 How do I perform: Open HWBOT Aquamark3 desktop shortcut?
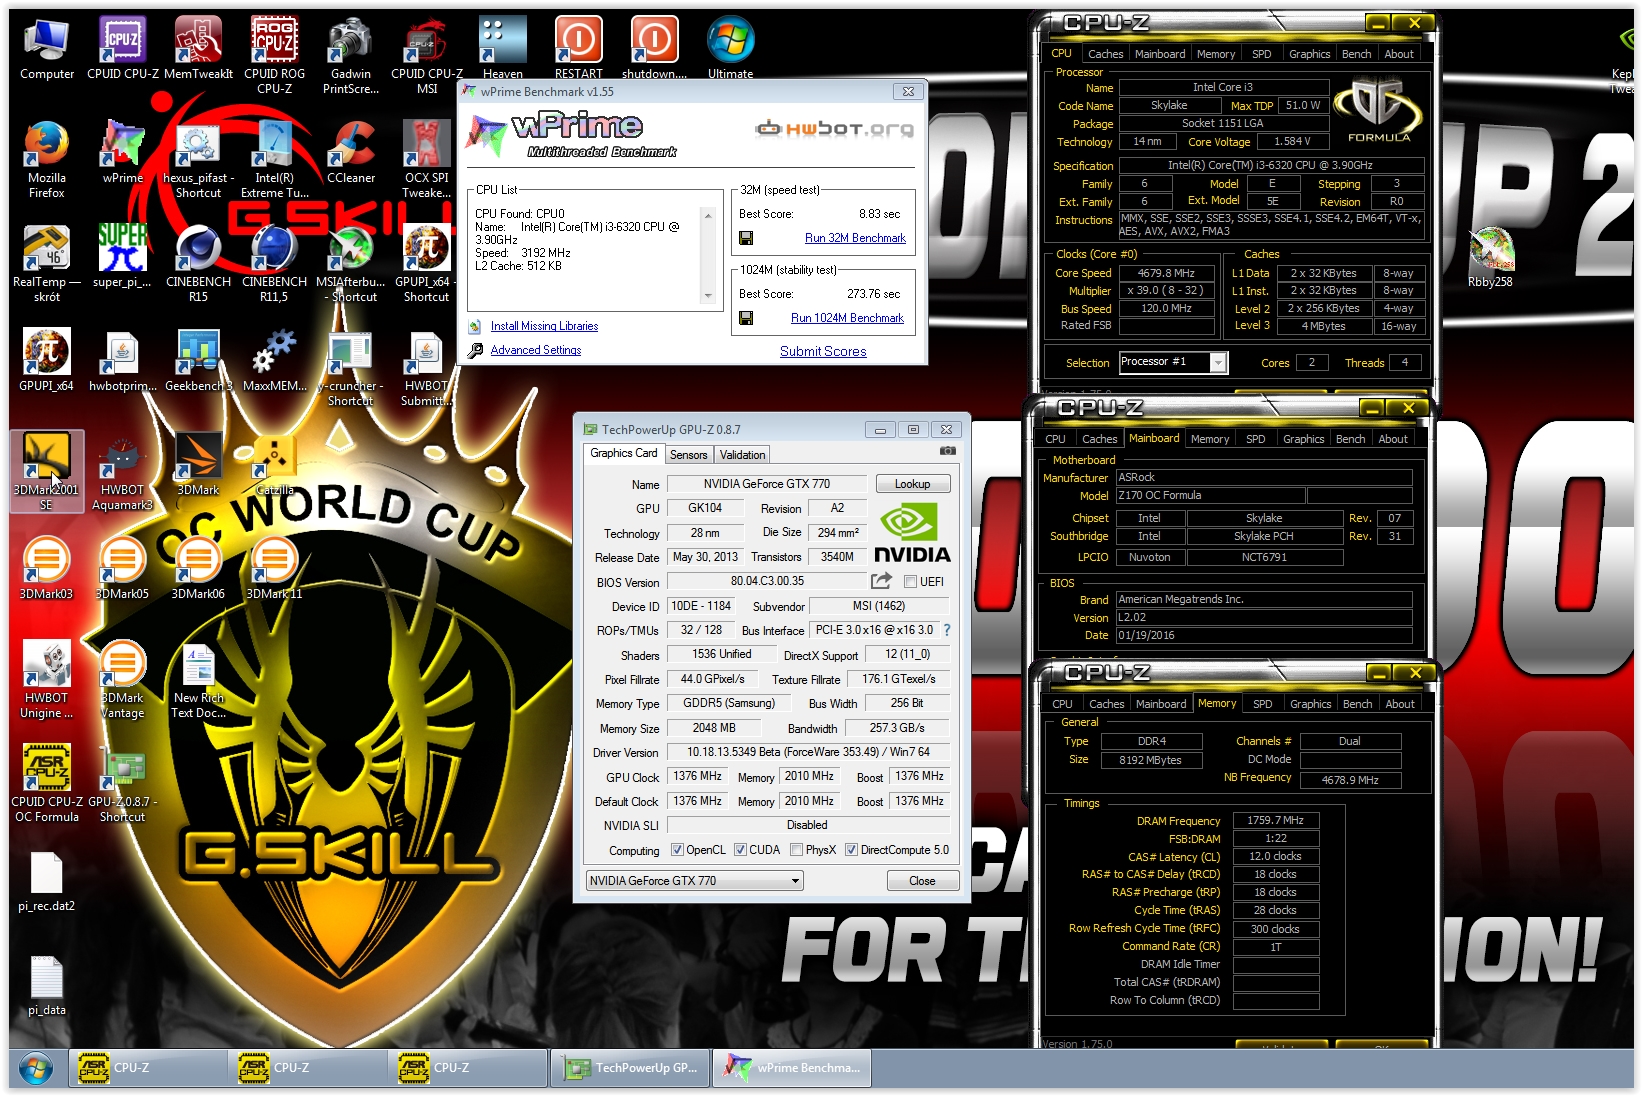pyautogui.click(x=123, y=472)
